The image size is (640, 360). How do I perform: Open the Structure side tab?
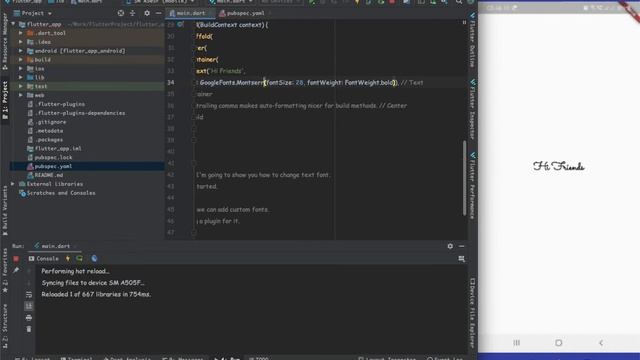(5, 325)
